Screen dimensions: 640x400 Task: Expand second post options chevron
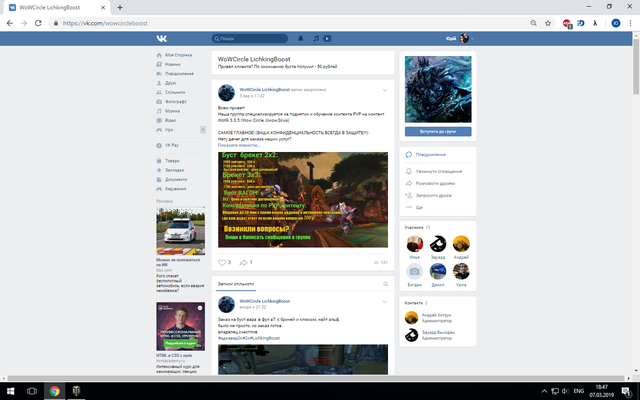coord(384,302)
